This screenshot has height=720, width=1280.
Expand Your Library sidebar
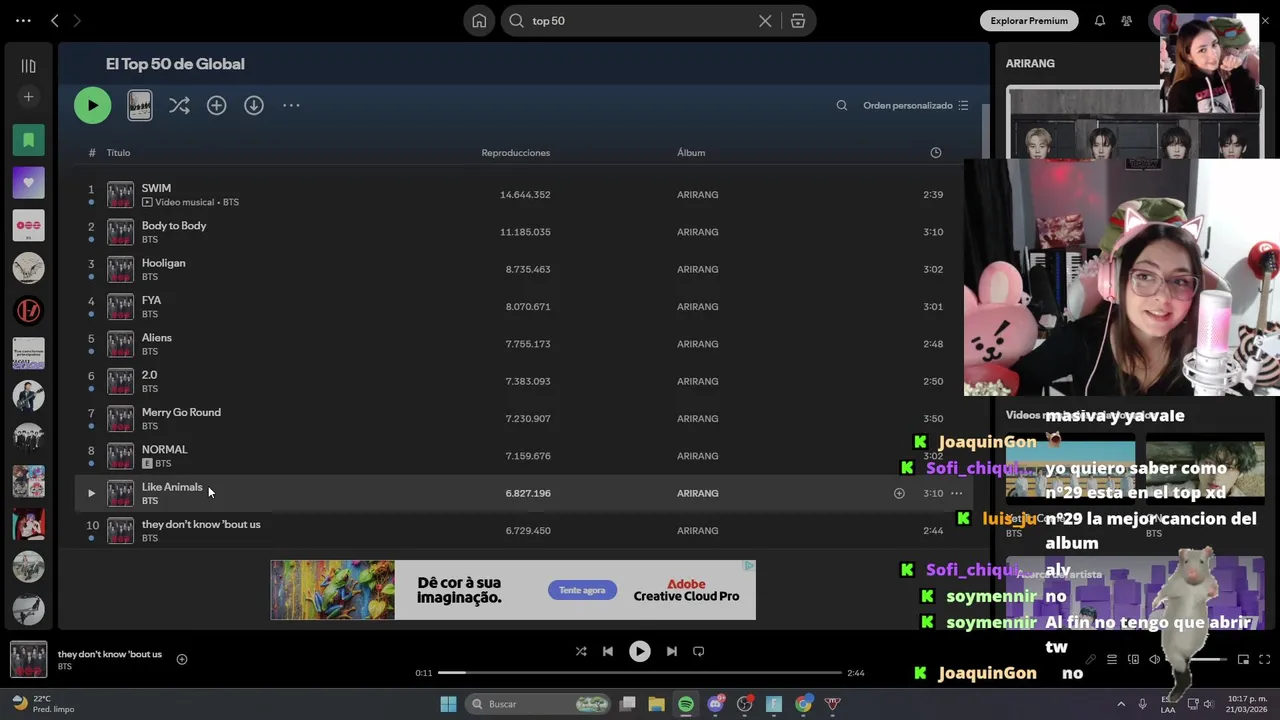[x=28, y=66]
